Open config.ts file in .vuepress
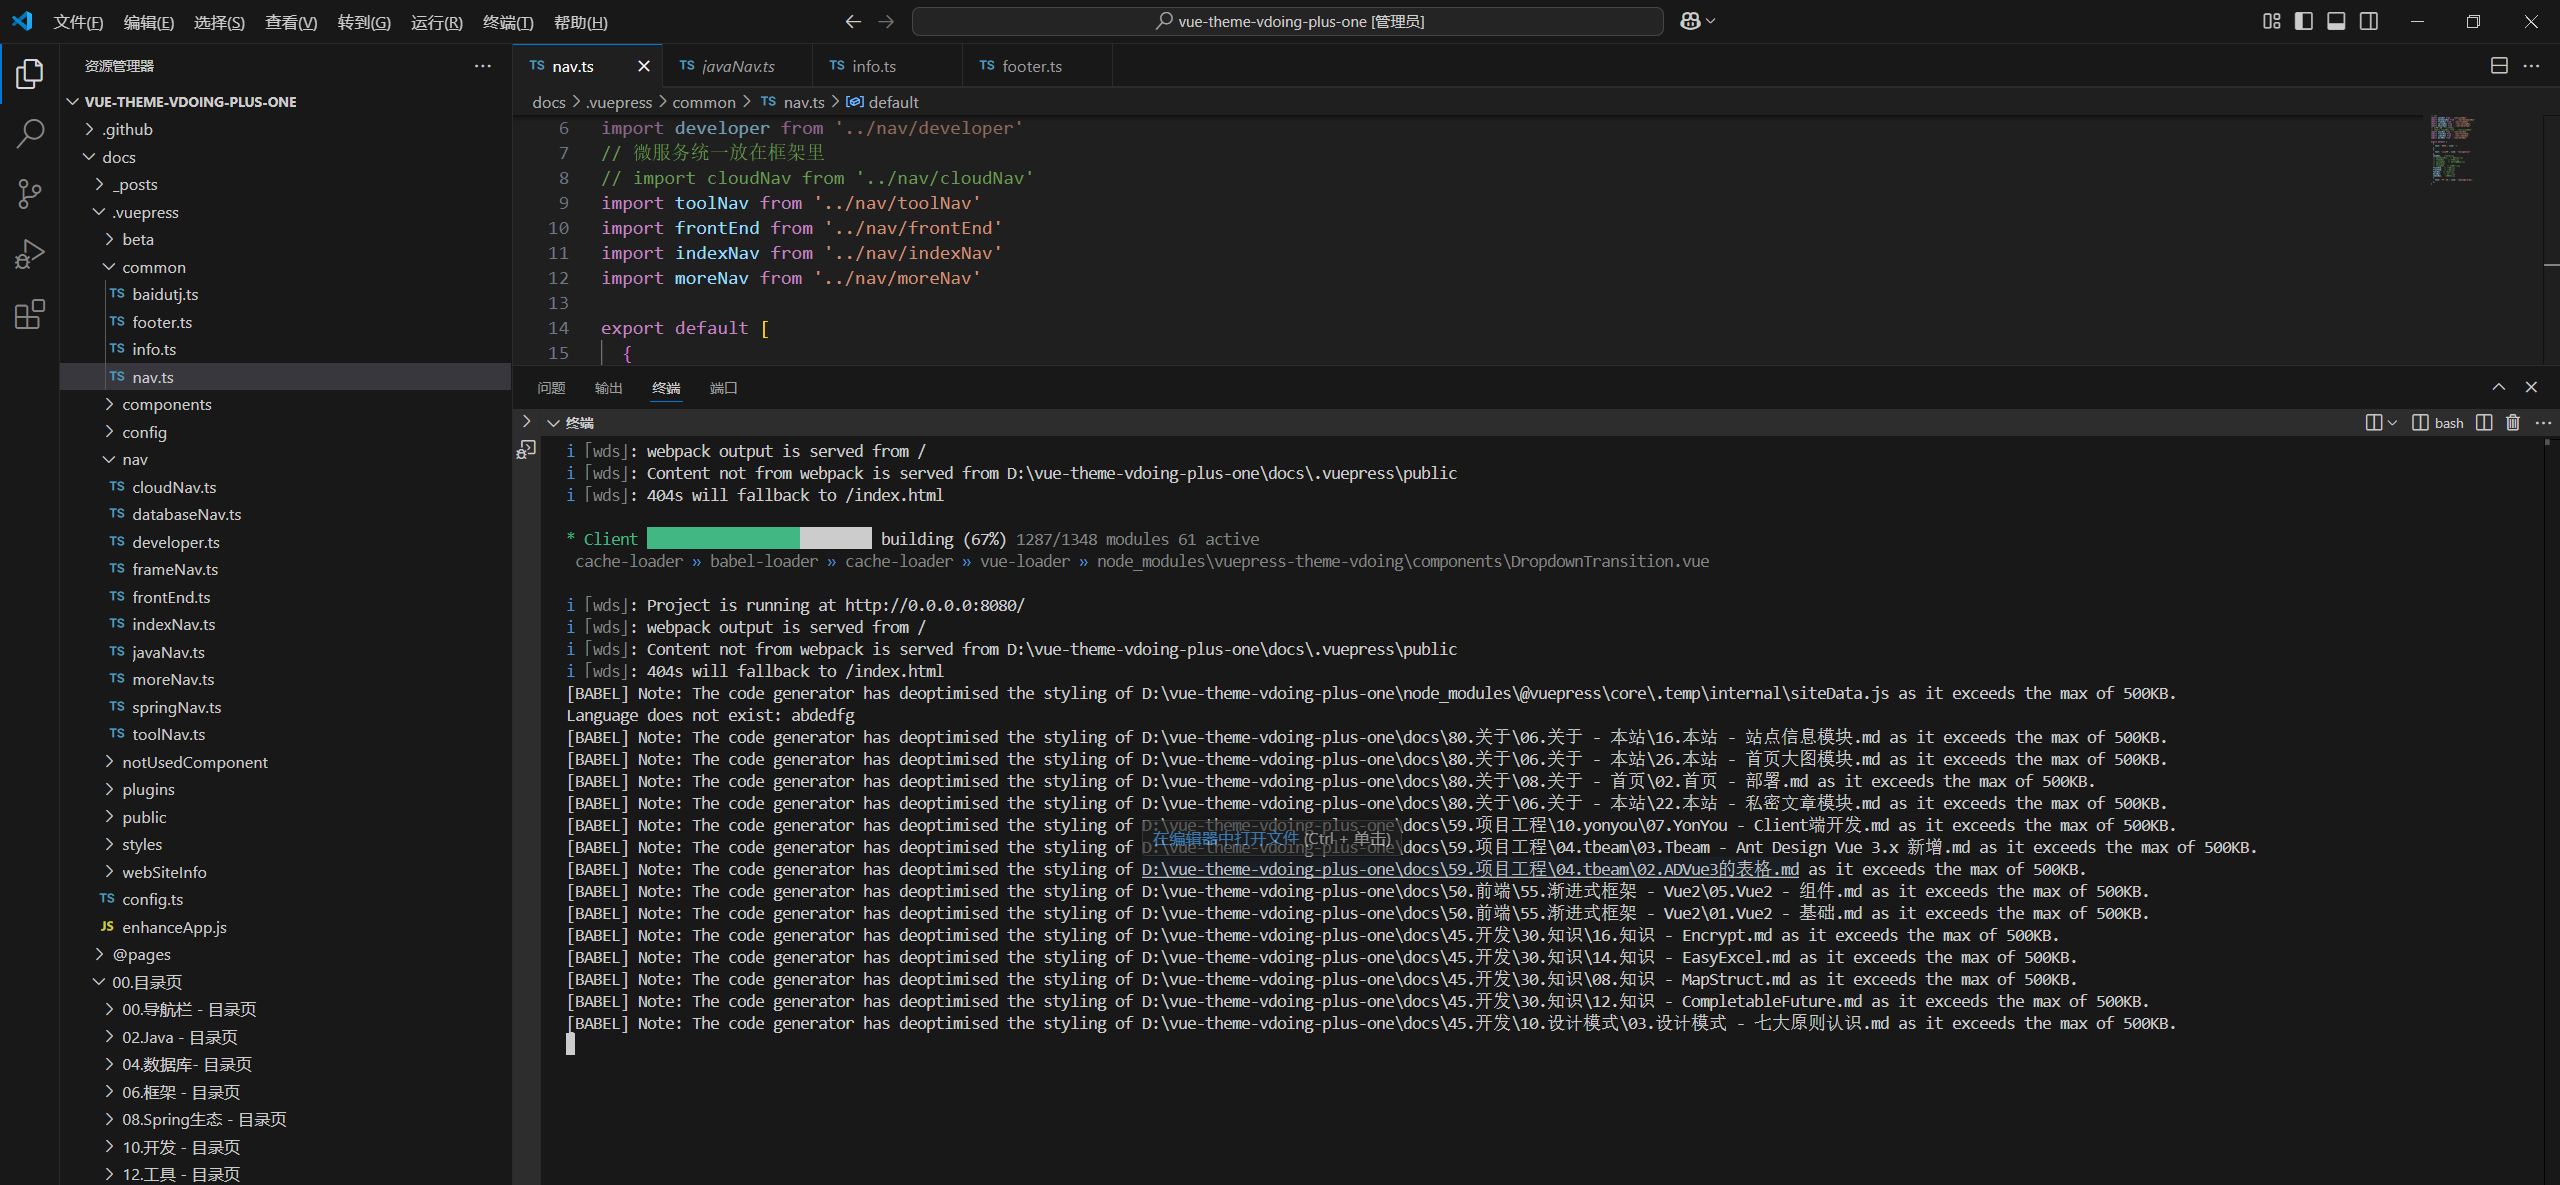The image size is (2560, 1185). pyautogui.click(x=285, y=899)
